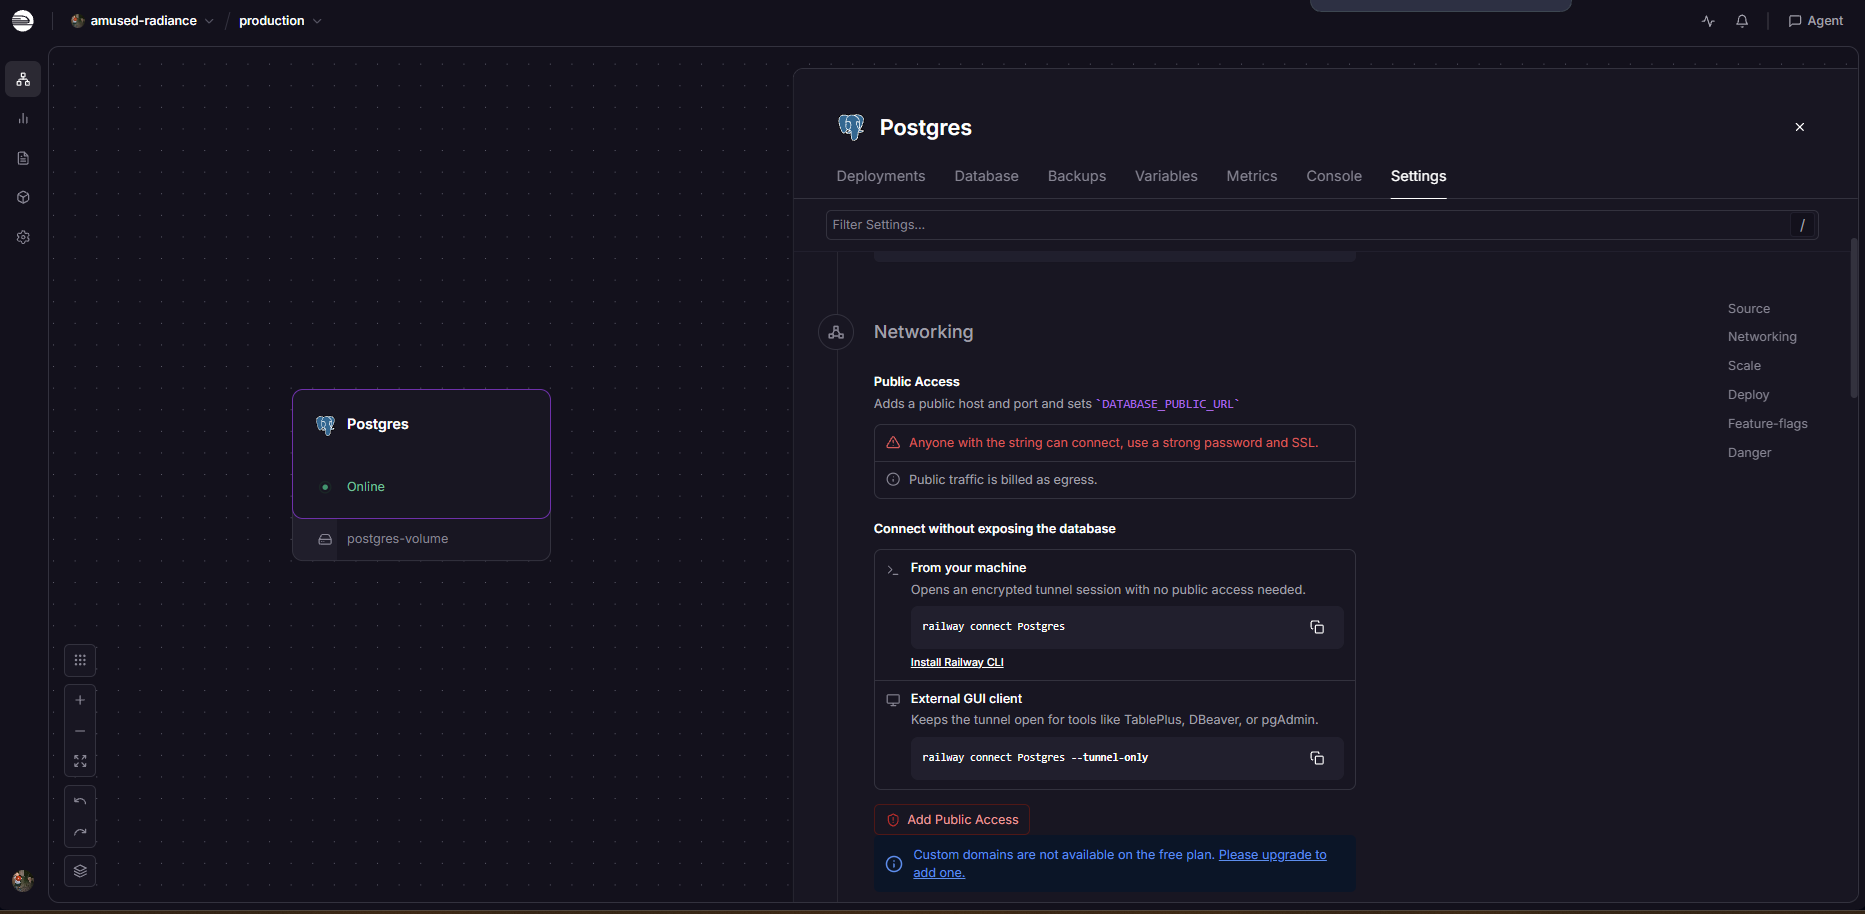The width and height of the screenshot is (1865, 914).
Task: Open the Console tab
Action: tap(1334, 176)
